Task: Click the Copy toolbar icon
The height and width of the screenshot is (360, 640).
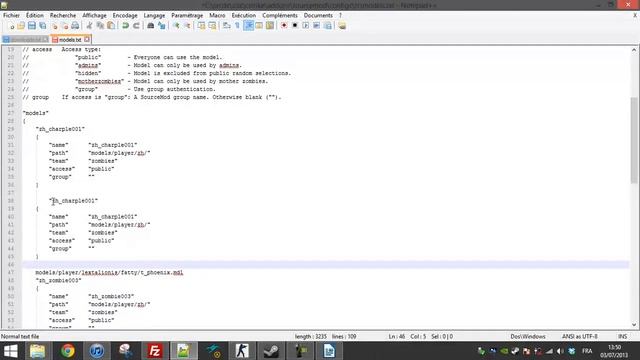Action: click(x=100, y=26)
